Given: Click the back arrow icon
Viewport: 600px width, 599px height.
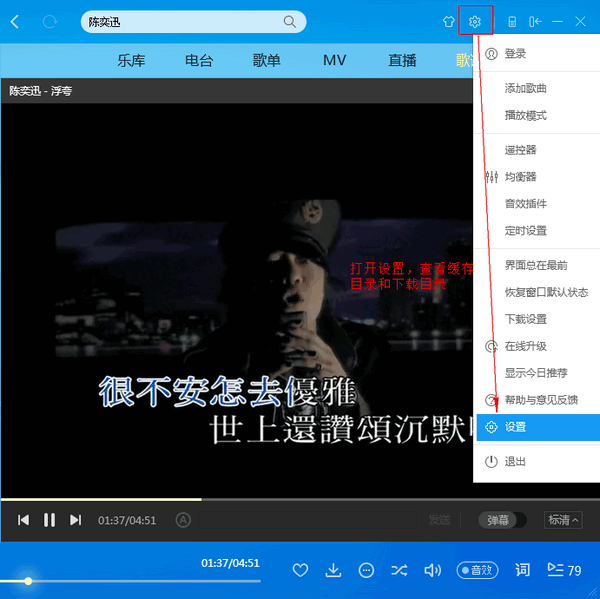Looking at the screenshot, I should tap(15, 22).
